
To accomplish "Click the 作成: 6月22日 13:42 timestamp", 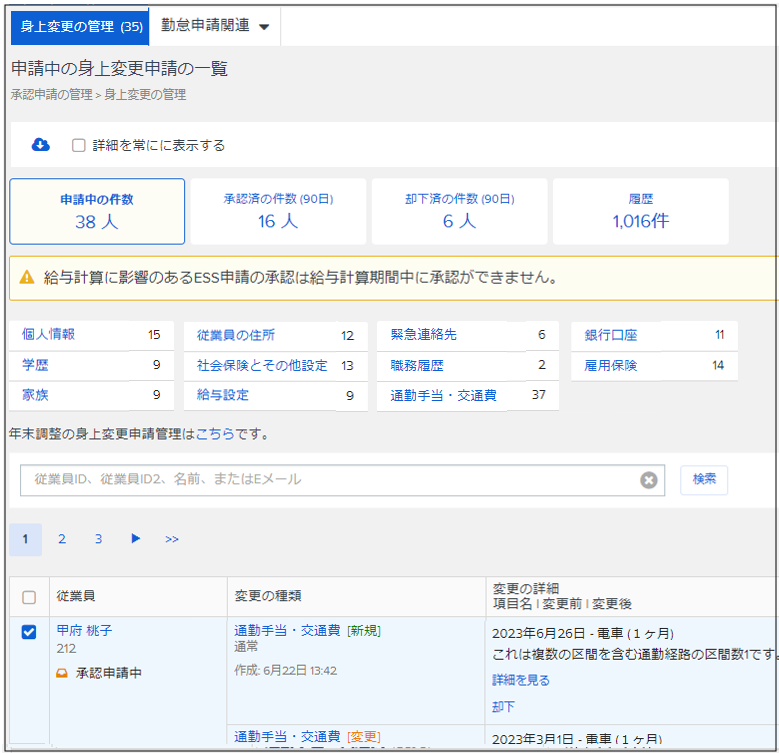I will 285,671.
